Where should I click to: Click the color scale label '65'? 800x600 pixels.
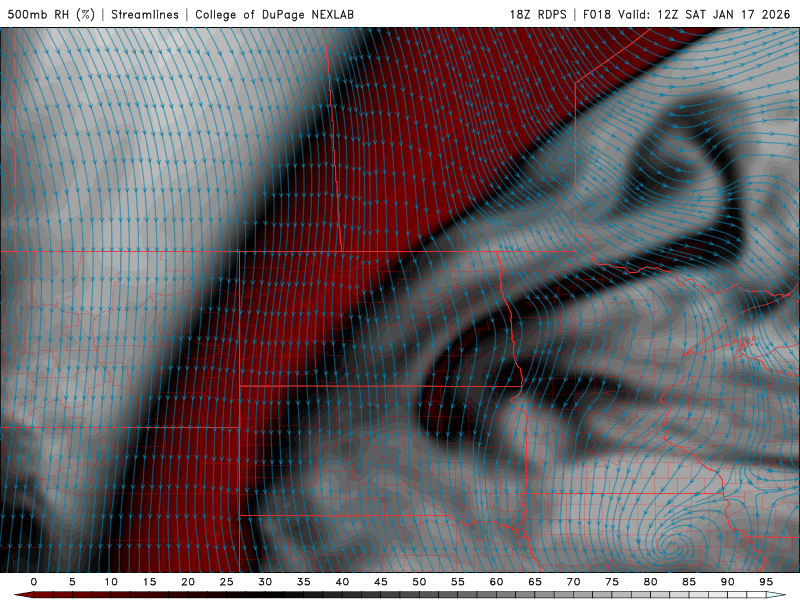(x=535, y=582)
